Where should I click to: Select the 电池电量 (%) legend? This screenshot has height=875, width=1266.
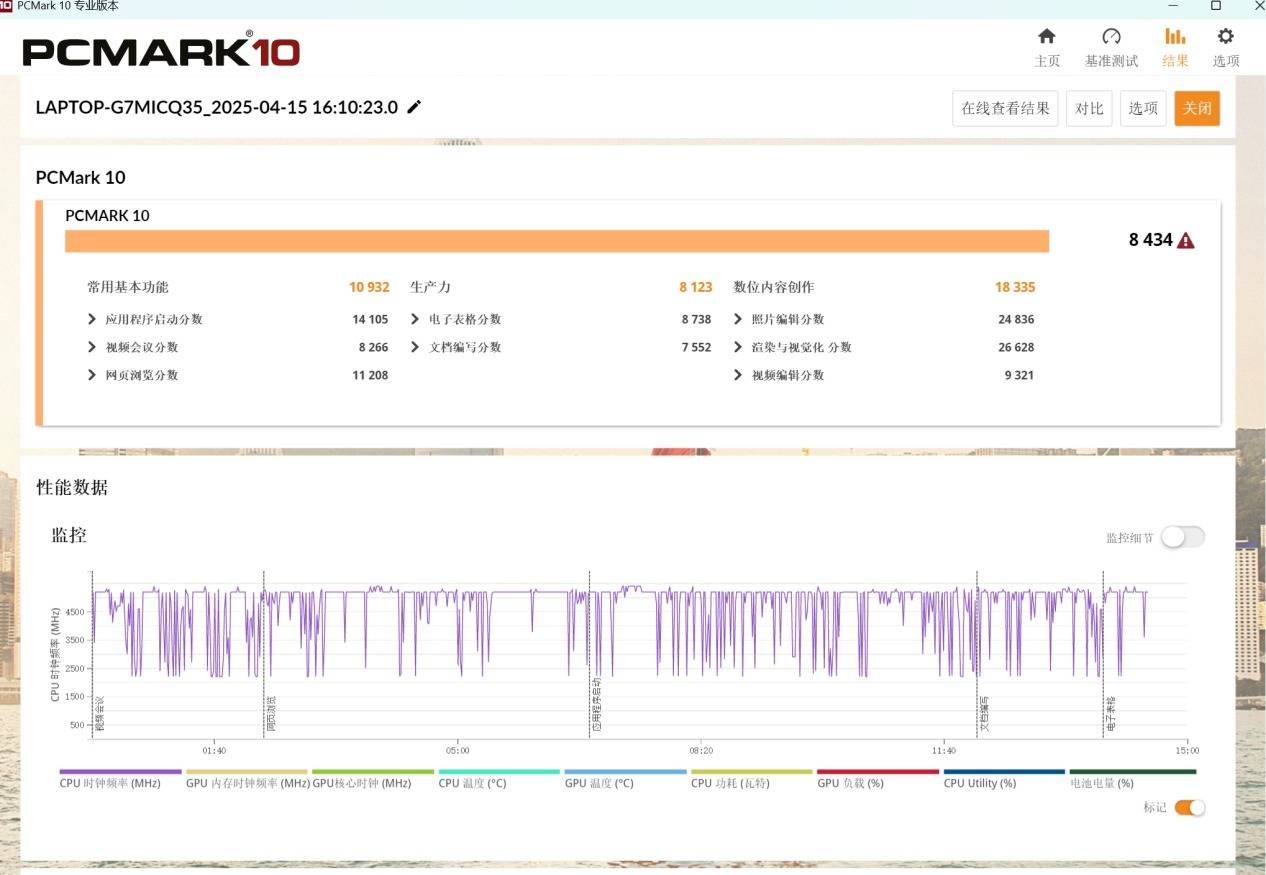(1132, 778)
